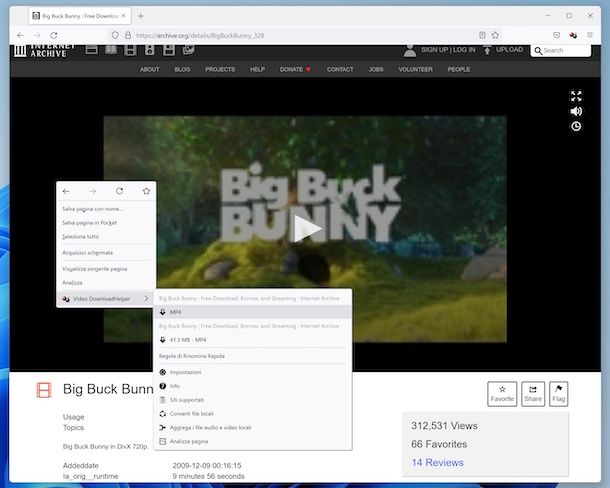Image resolution: width=610 pixels, height=488 pixels.
Task: Download the highlighted MP4 entry
Action: [x=253, y=312]
